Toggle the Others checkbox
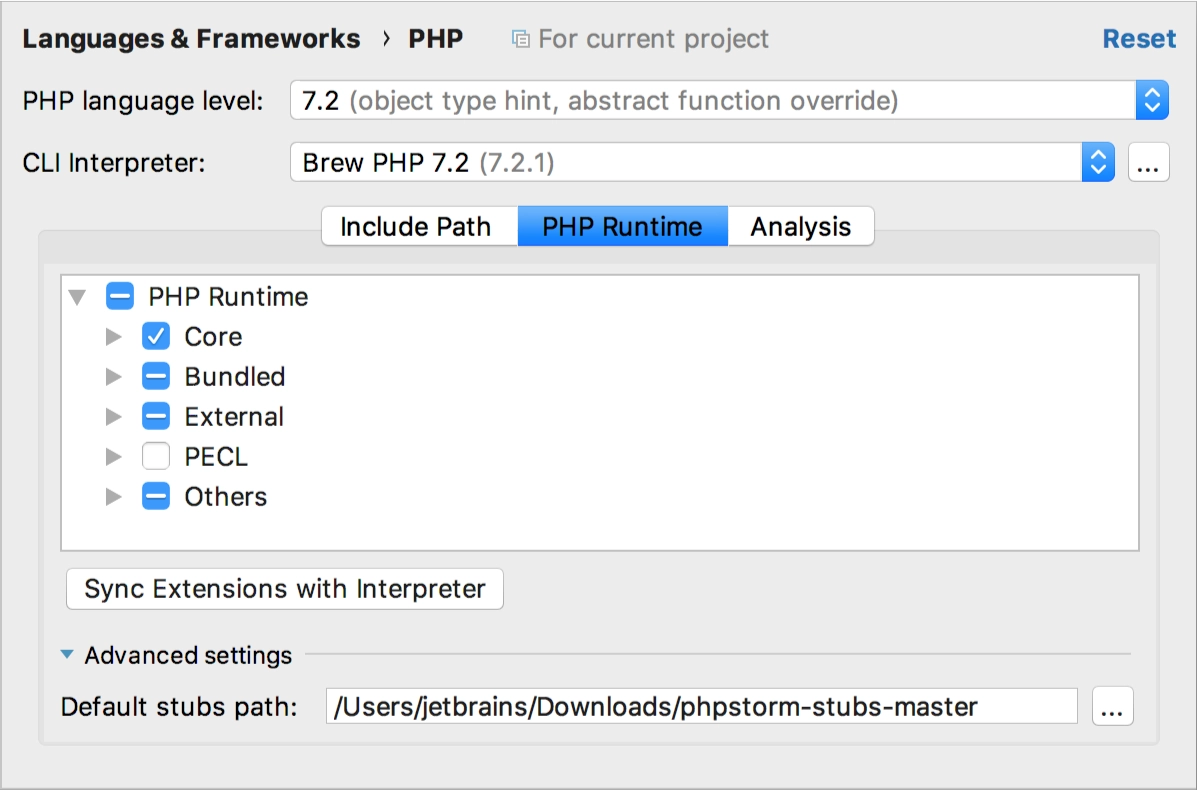1197x792 pixels. point(156,496)
